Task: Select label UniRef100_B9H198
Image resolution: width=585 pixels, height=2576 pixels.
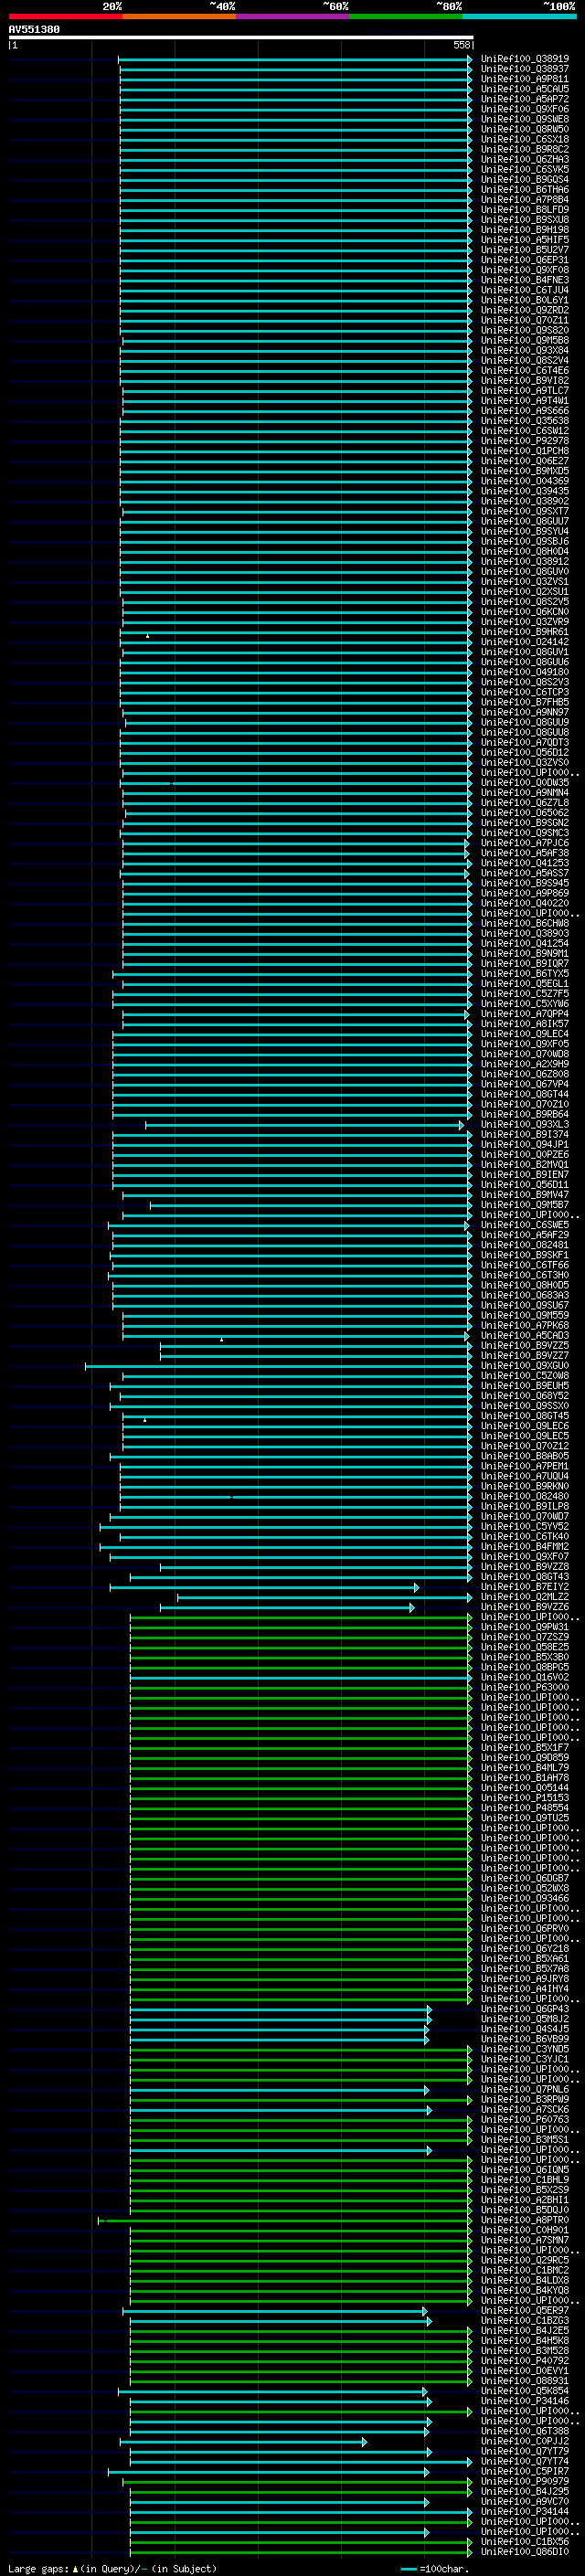Action: [525, 230]
